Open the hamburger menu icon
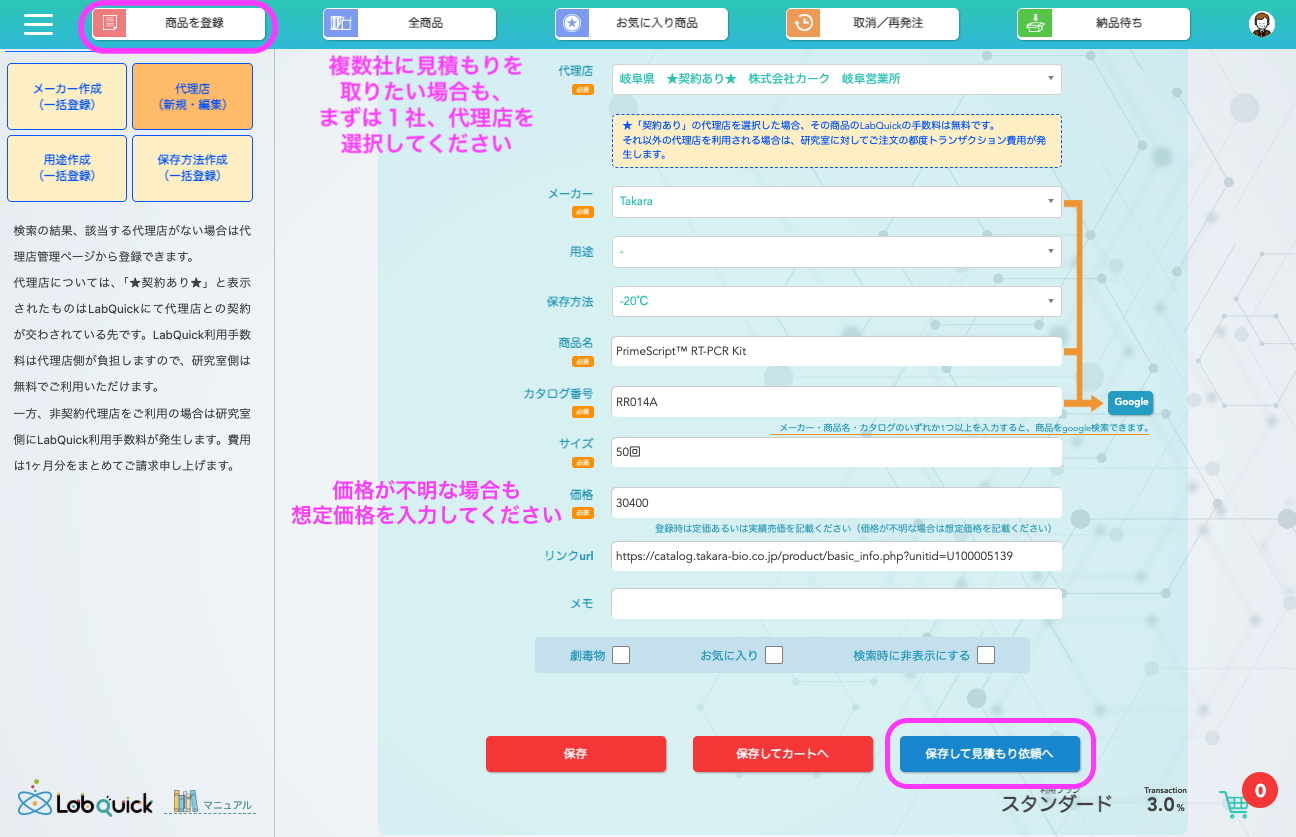 tap(38, 23)
